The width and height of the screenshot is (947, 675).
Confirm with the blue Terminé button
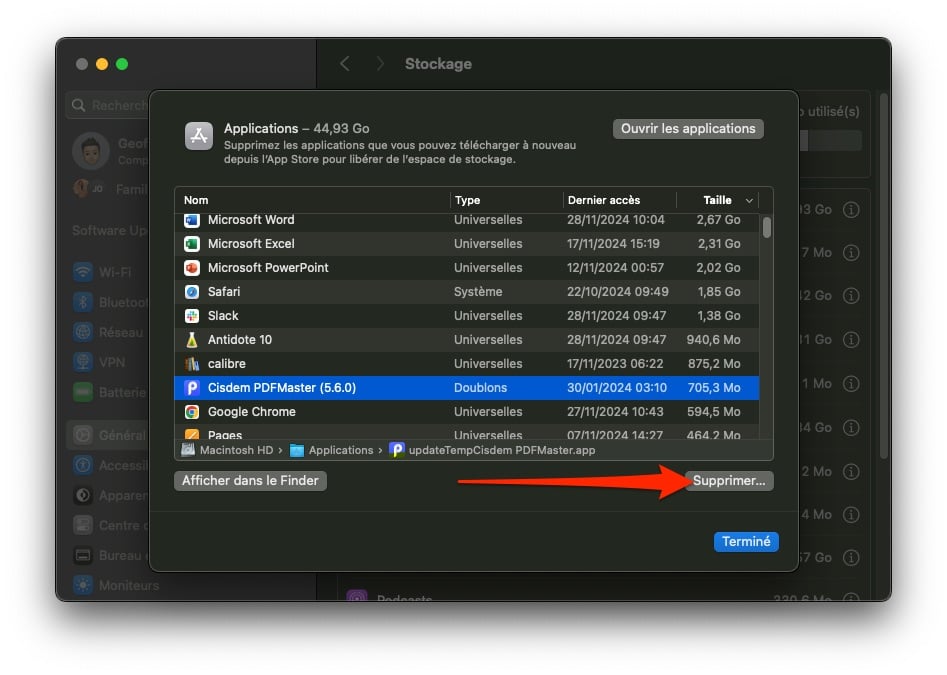tap(746, 542)
